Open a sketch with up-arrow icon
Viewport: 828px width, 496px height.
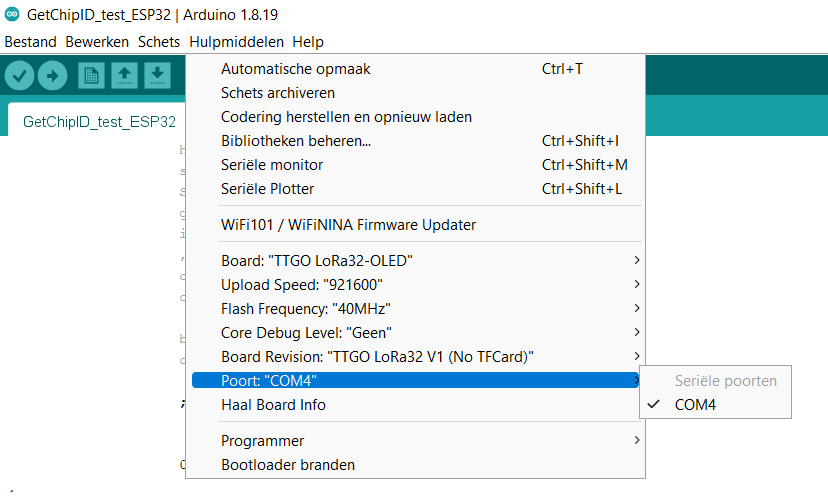(125, 76)
